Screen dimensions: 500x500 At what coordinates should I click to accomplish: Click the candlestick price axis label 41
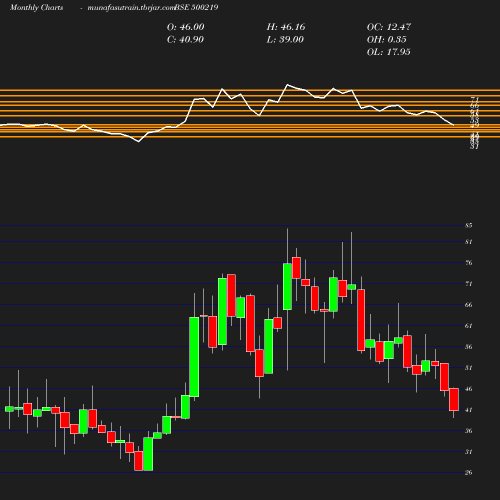pyautogui.click(x=469, y=410)
